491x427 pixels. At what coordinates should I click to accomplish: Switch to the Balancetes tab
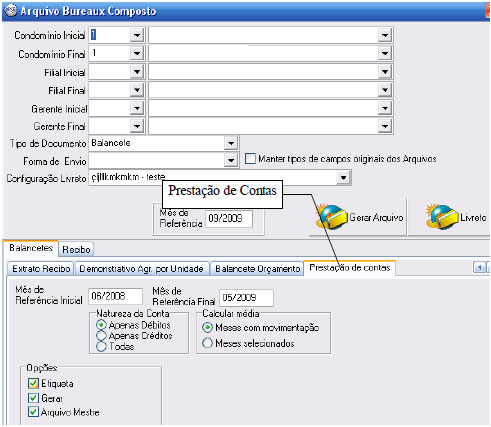(x=31, y=248)
